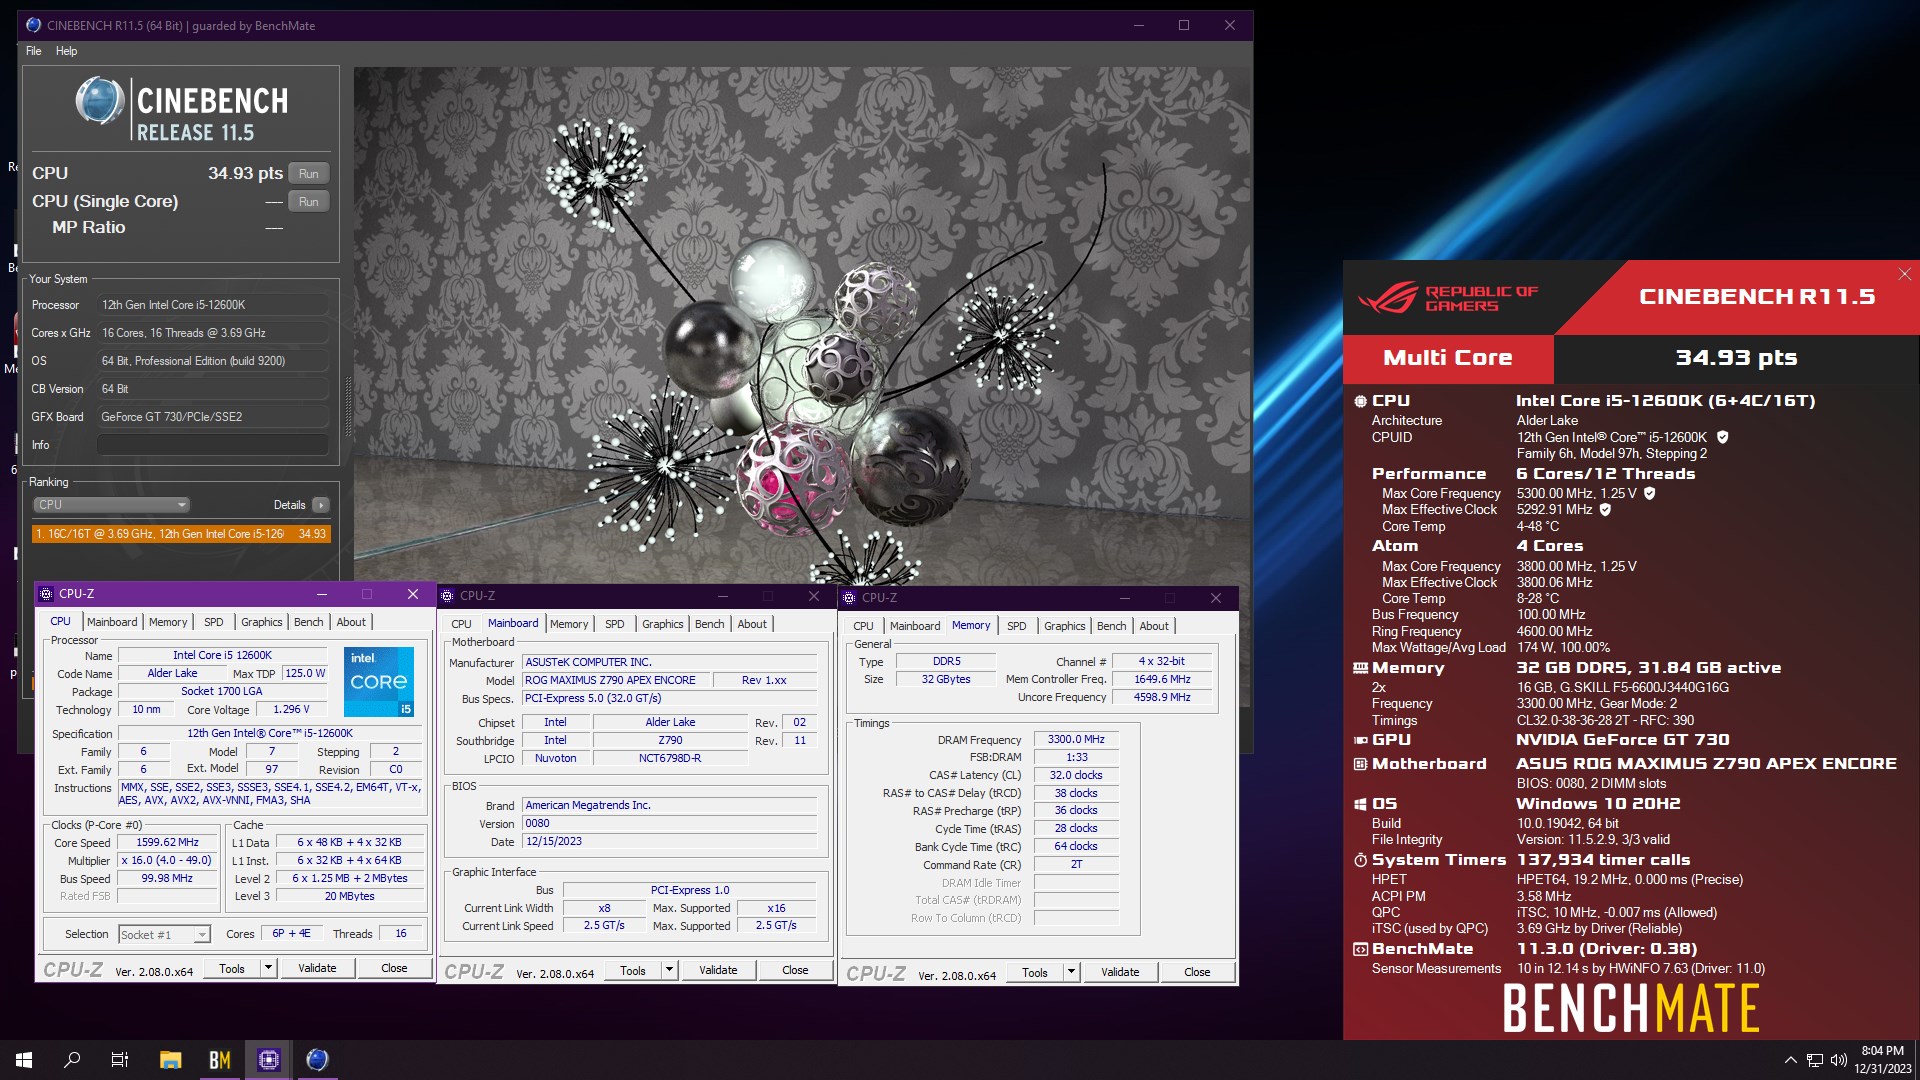Click third CPU-Z Memory window title icon

pos(849,598)
